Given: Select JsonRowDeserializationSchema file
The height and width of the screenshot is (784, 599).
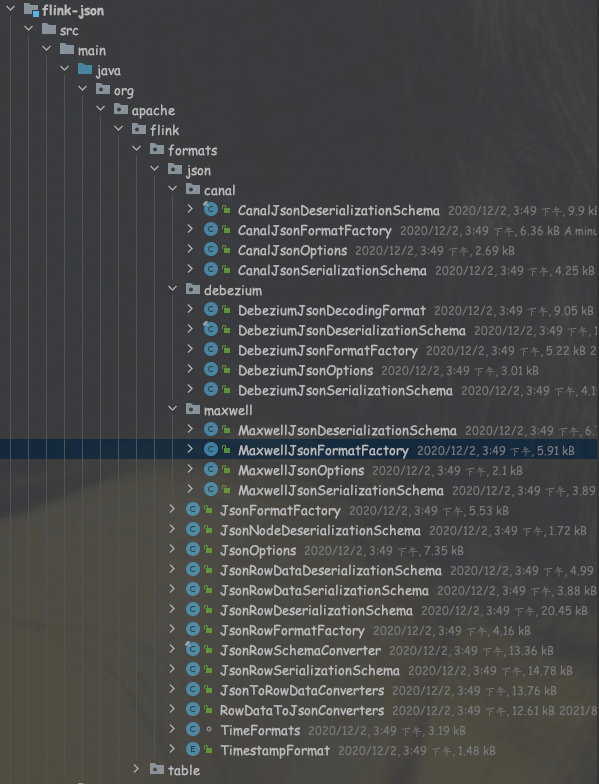Looking at the screenshot, I should pos(316,610).
